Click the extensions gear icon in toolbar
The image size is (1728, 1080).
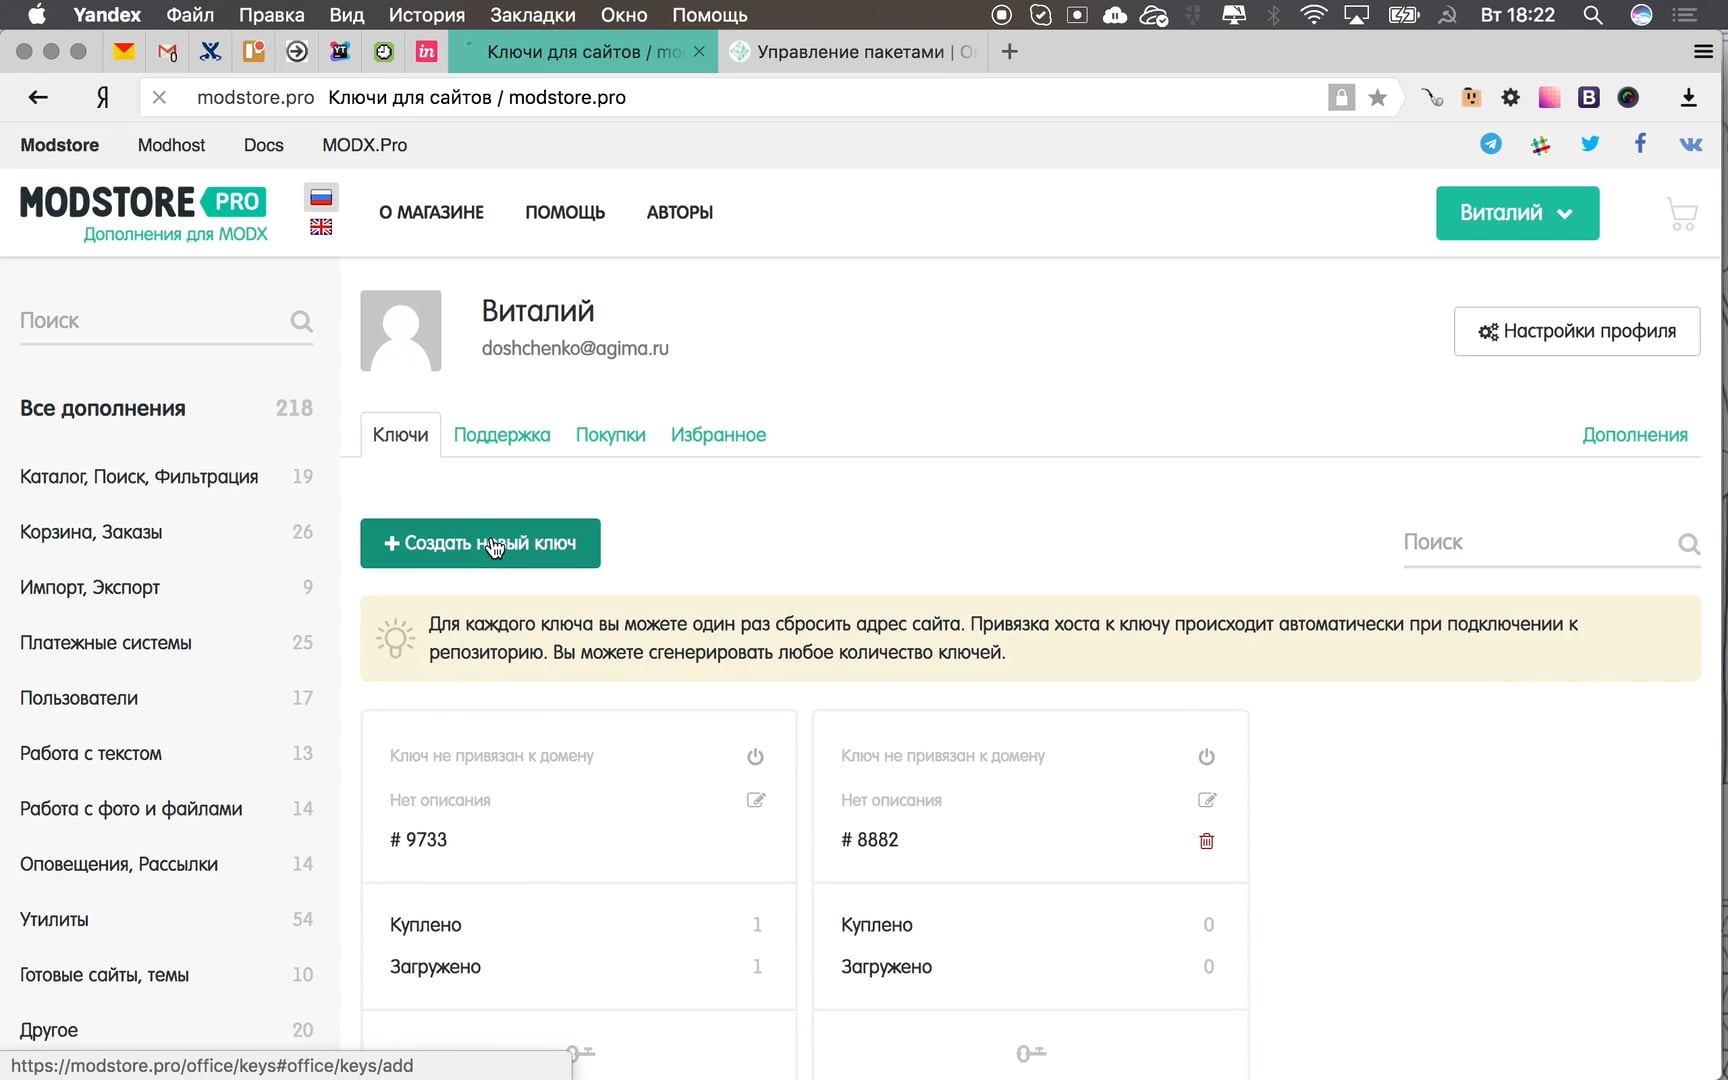pos(1510,97)
